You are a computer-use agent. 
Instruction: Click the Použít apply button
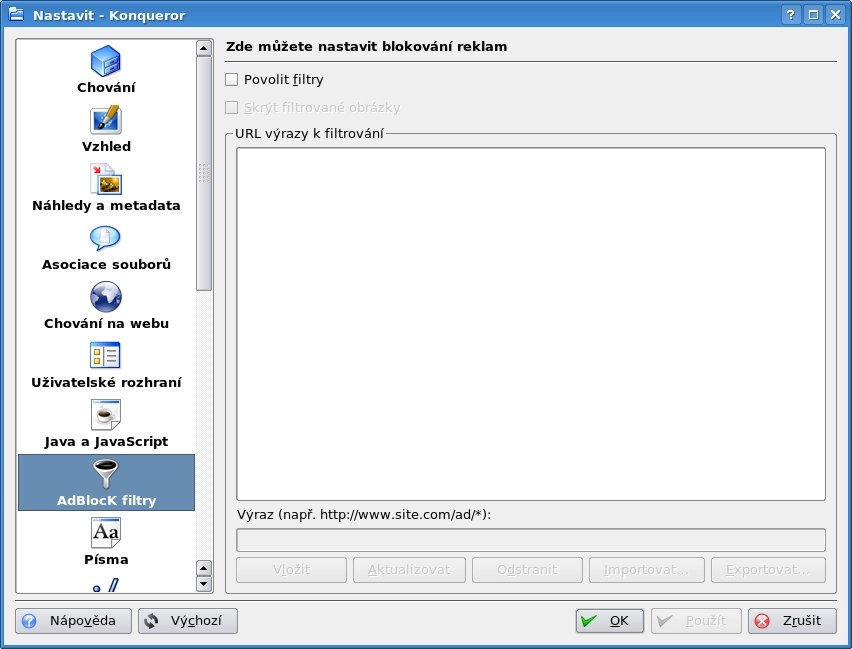pos(696,621)
